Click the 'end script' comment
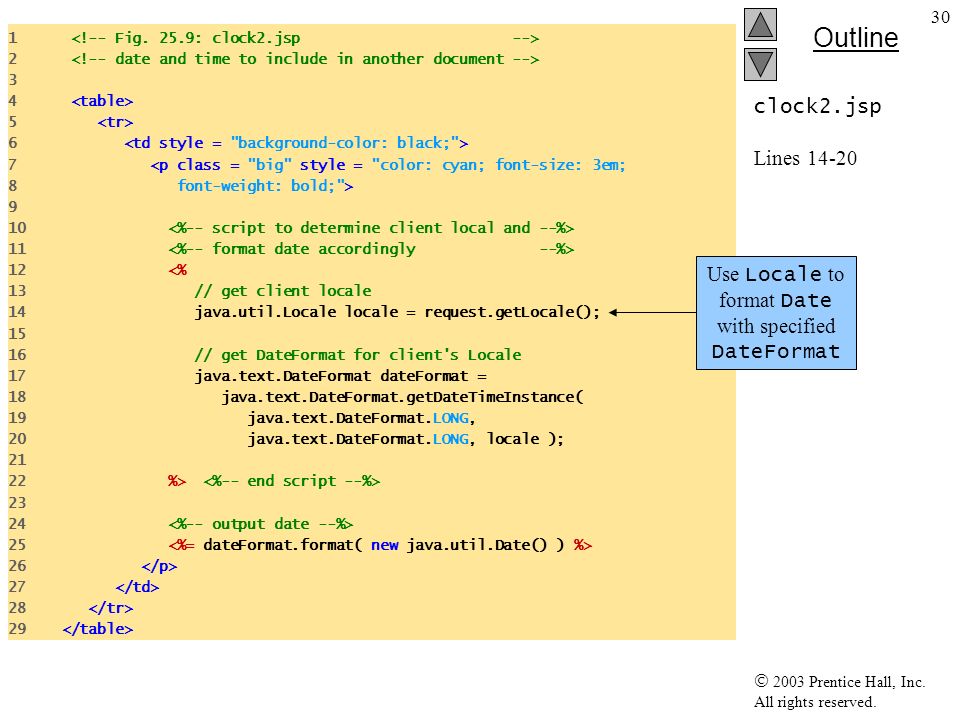 pos(292,481)
